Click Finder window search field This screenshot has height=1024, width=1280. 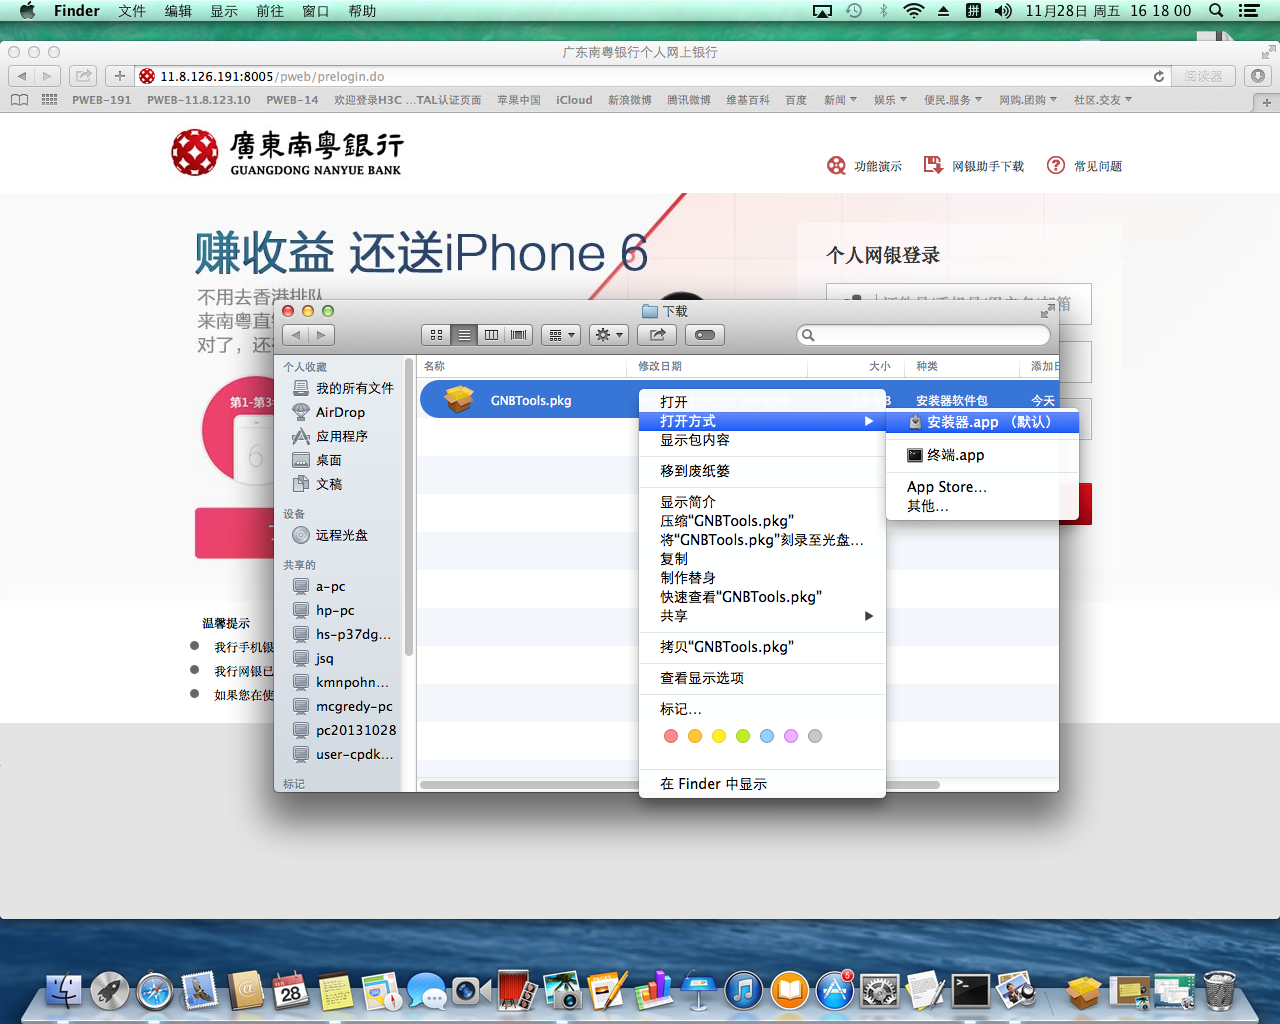pyautogui.click(x=924, y=335)
